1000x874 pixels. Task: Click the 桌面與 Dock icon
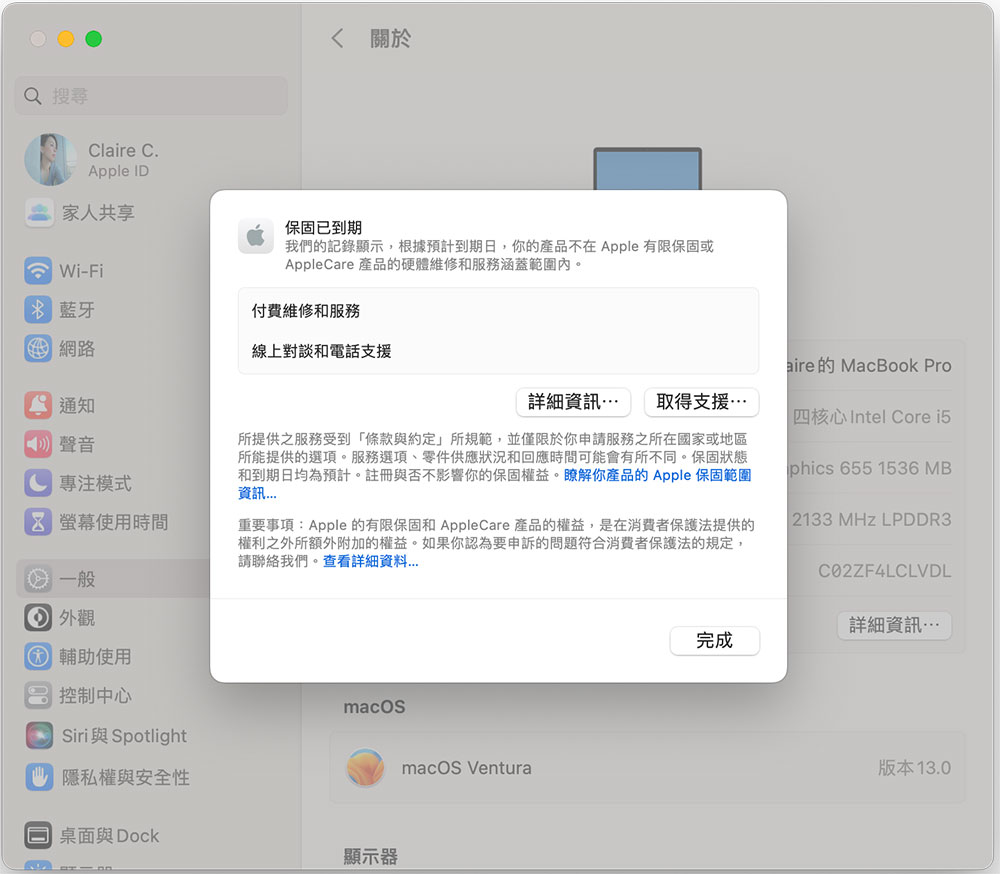pyautogui.click(x=38, y=835)
